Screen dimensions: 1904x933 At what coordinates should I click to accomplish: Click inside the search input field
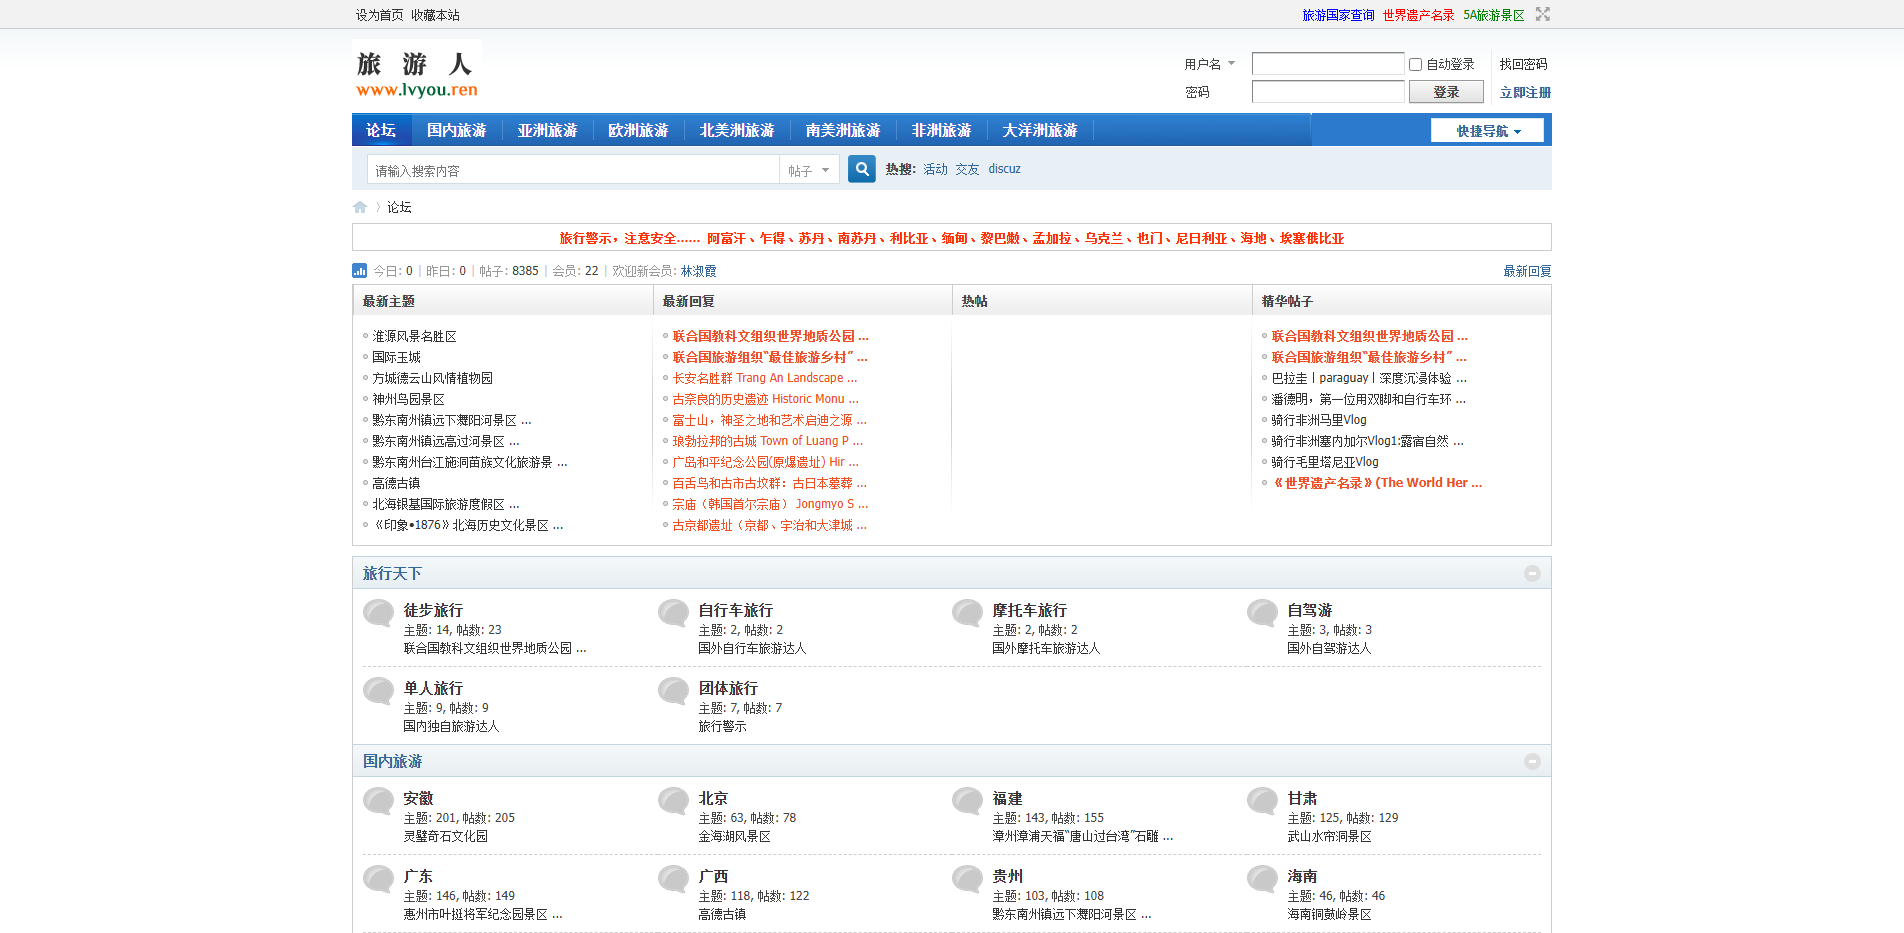[570, 169]
